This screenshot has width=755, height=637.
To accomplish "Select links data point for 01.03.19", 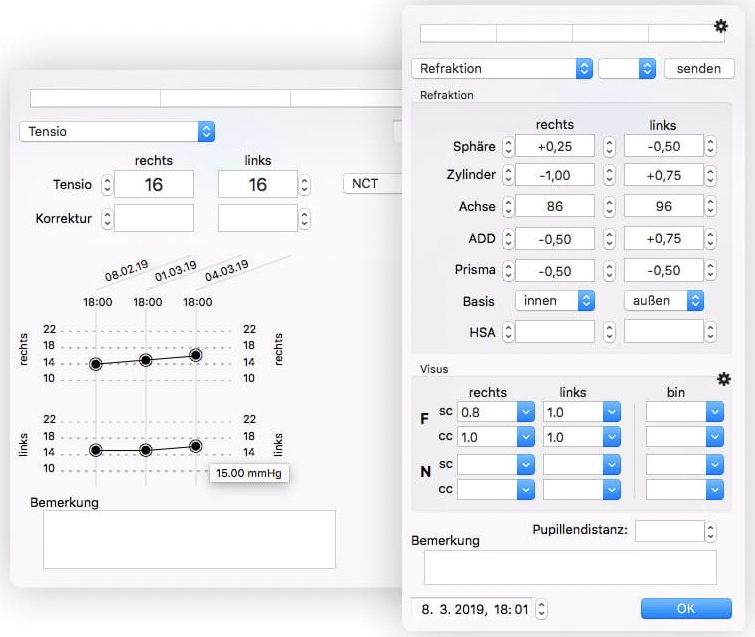I will point(145,450).
